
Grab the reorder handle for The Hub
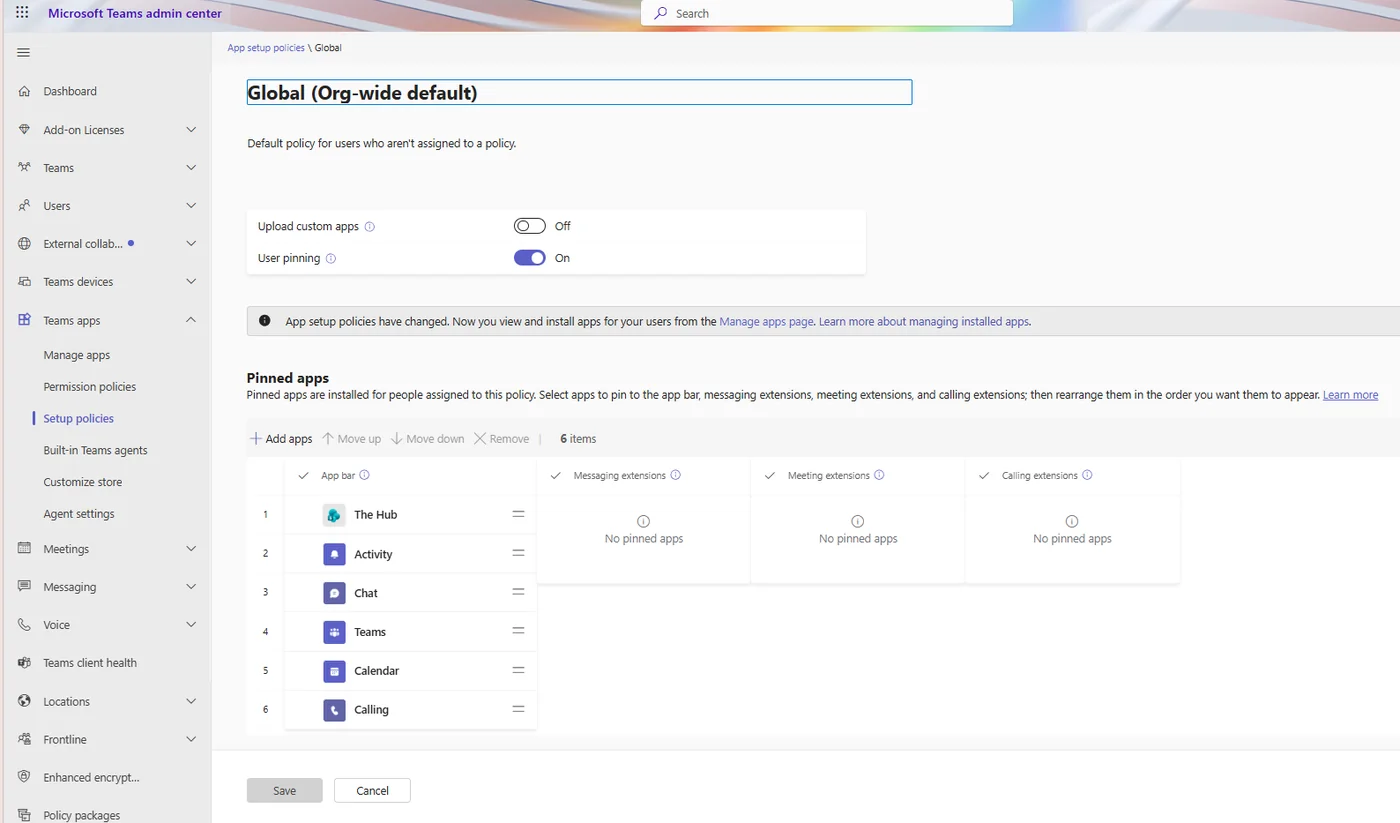click(x=518, y=514)
